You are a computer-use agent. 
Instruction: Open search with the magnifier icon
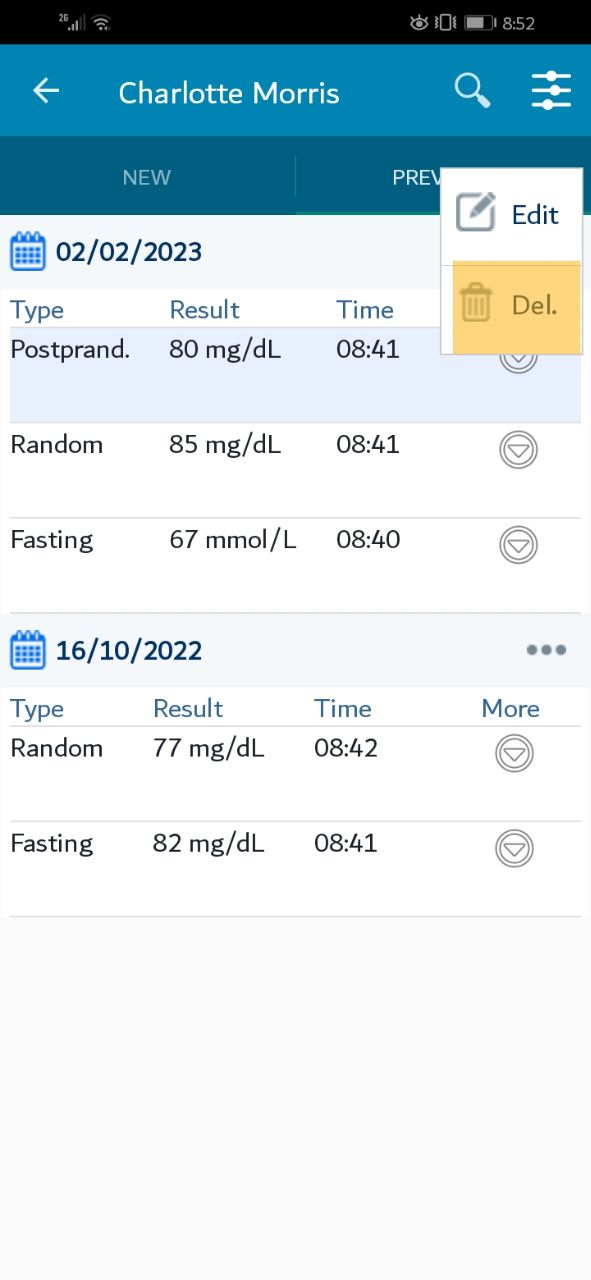coord(472,91)
